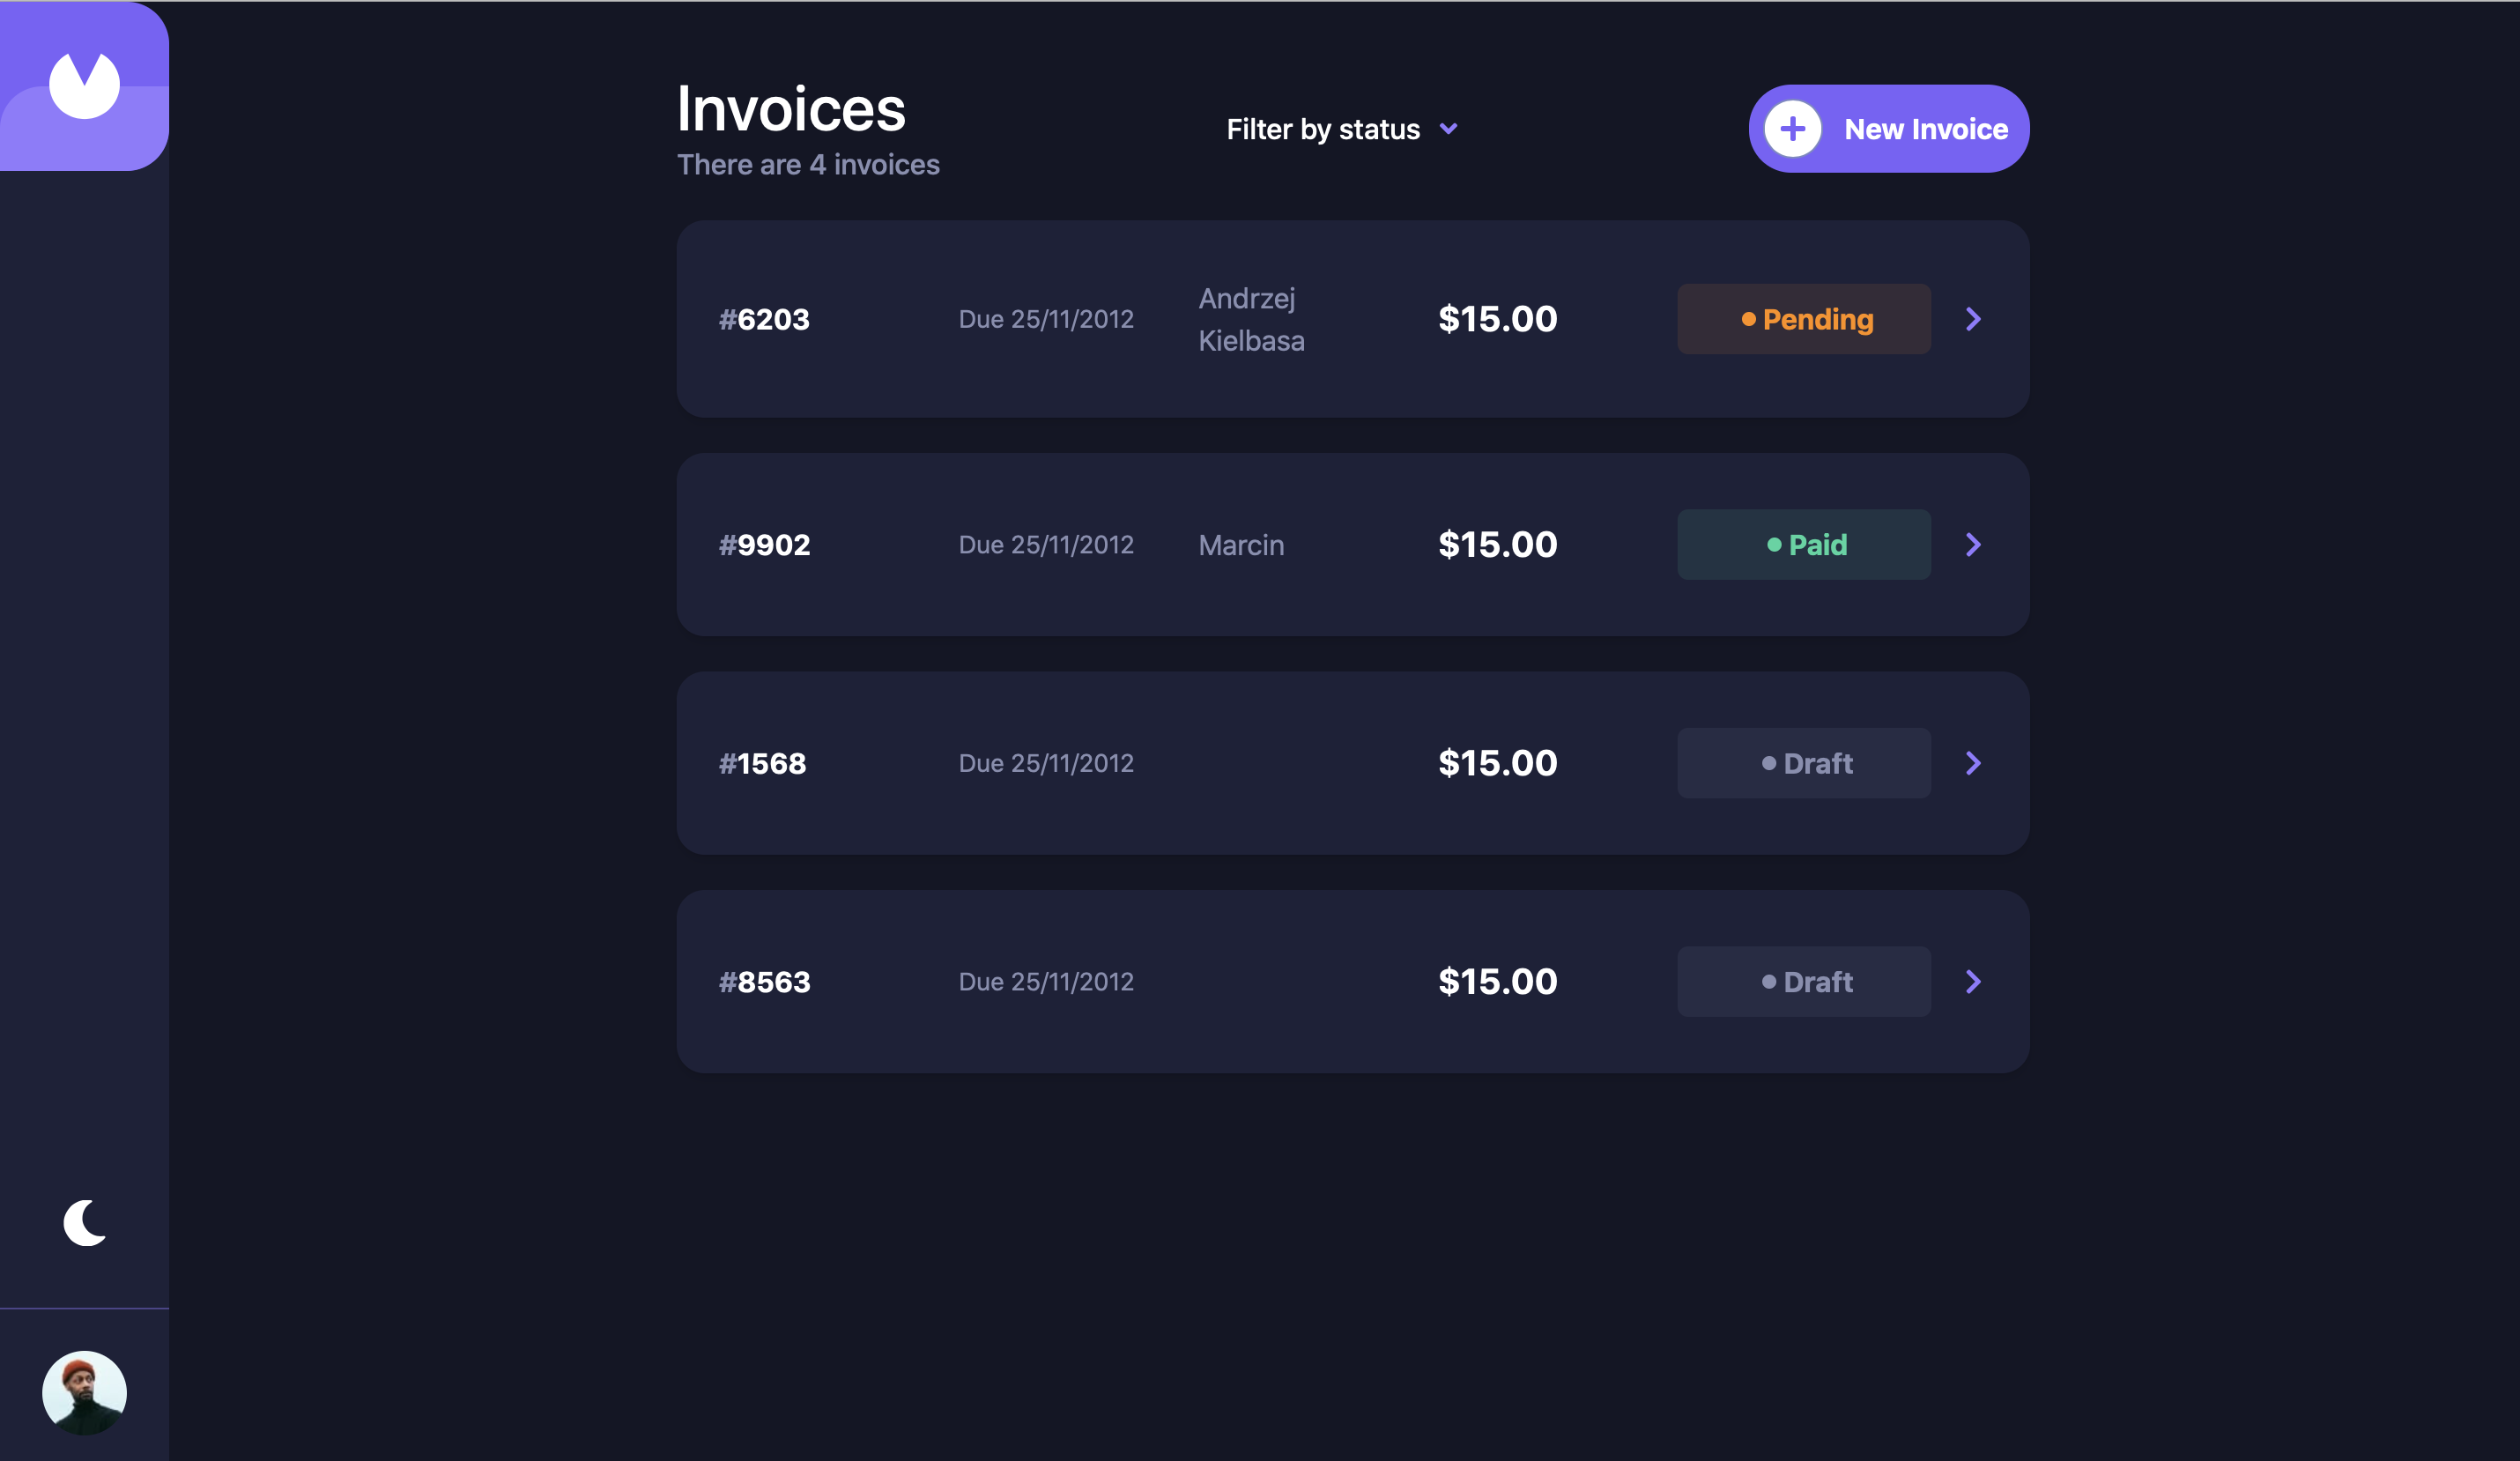Select the Invoices page heading
Screen dimensions: 2520x1461
pos(791,107)
